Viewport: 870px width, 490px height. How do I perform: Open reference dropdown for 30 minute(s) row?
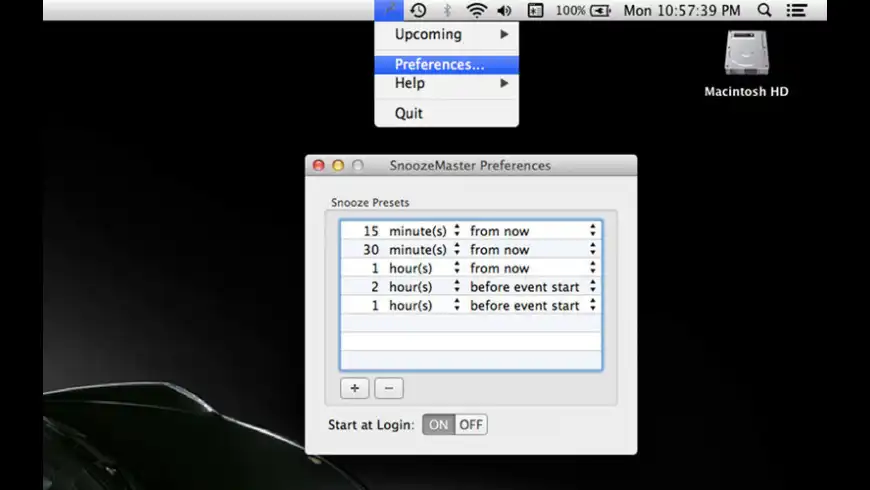[533, 250]
